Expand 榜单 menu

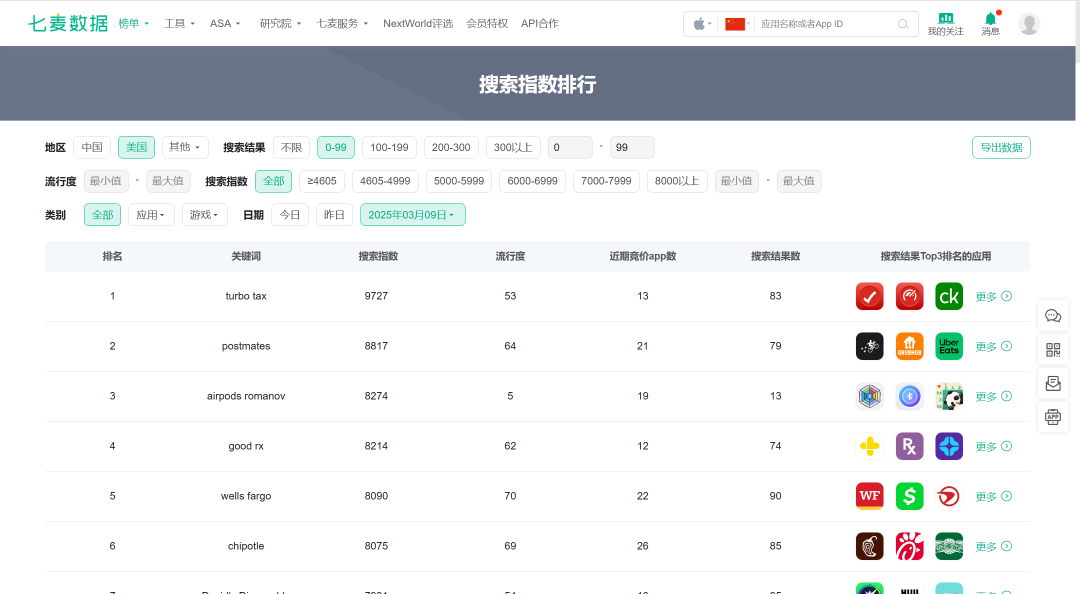pos(134,23)
